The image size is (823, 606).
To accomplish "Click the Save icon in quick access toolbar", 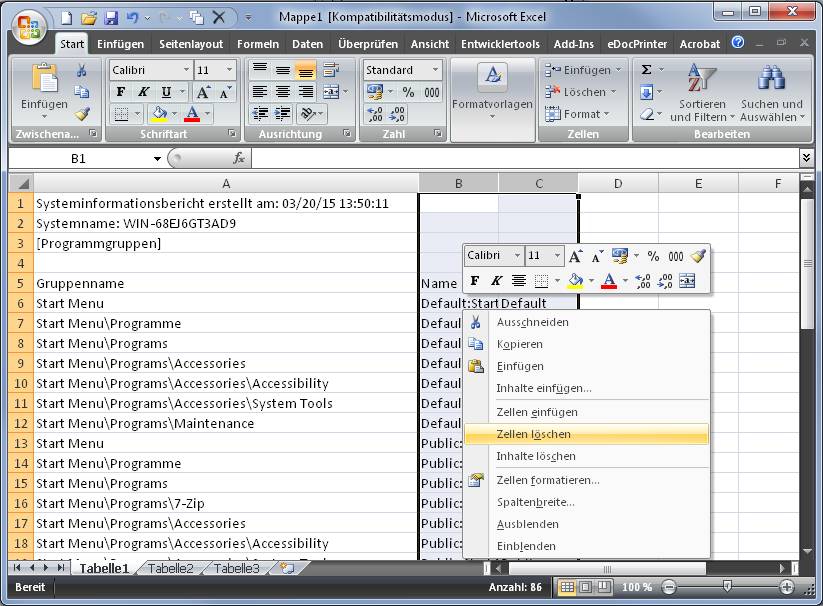I will 111,18.
